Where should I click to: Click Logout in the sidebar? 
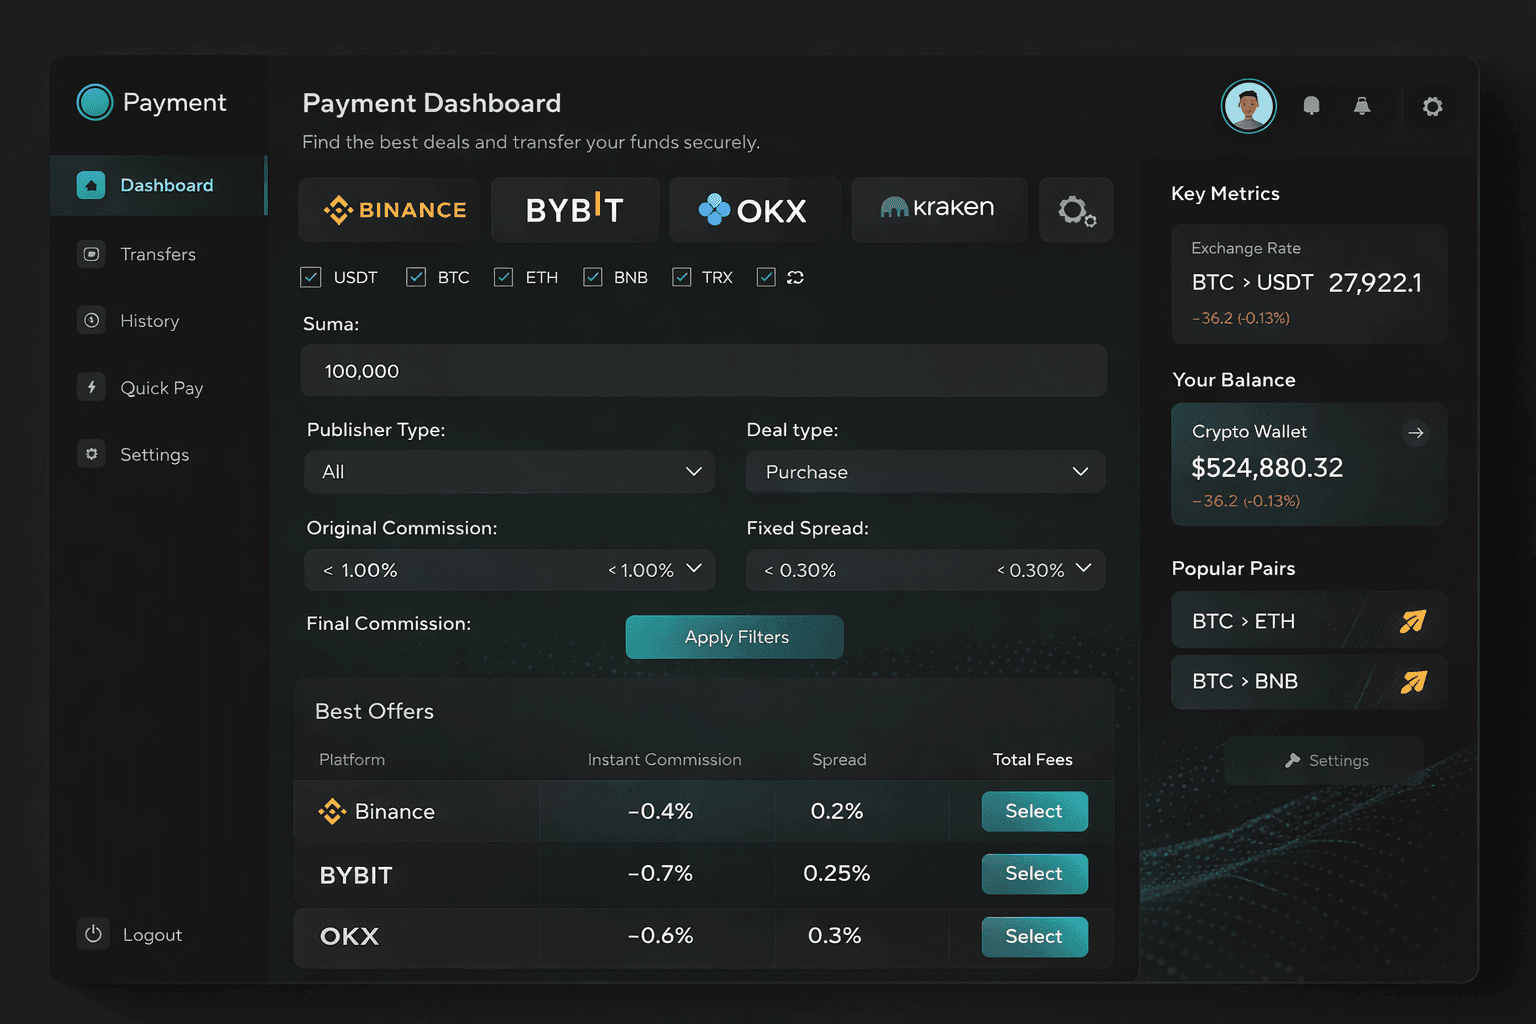click(131, 934)
